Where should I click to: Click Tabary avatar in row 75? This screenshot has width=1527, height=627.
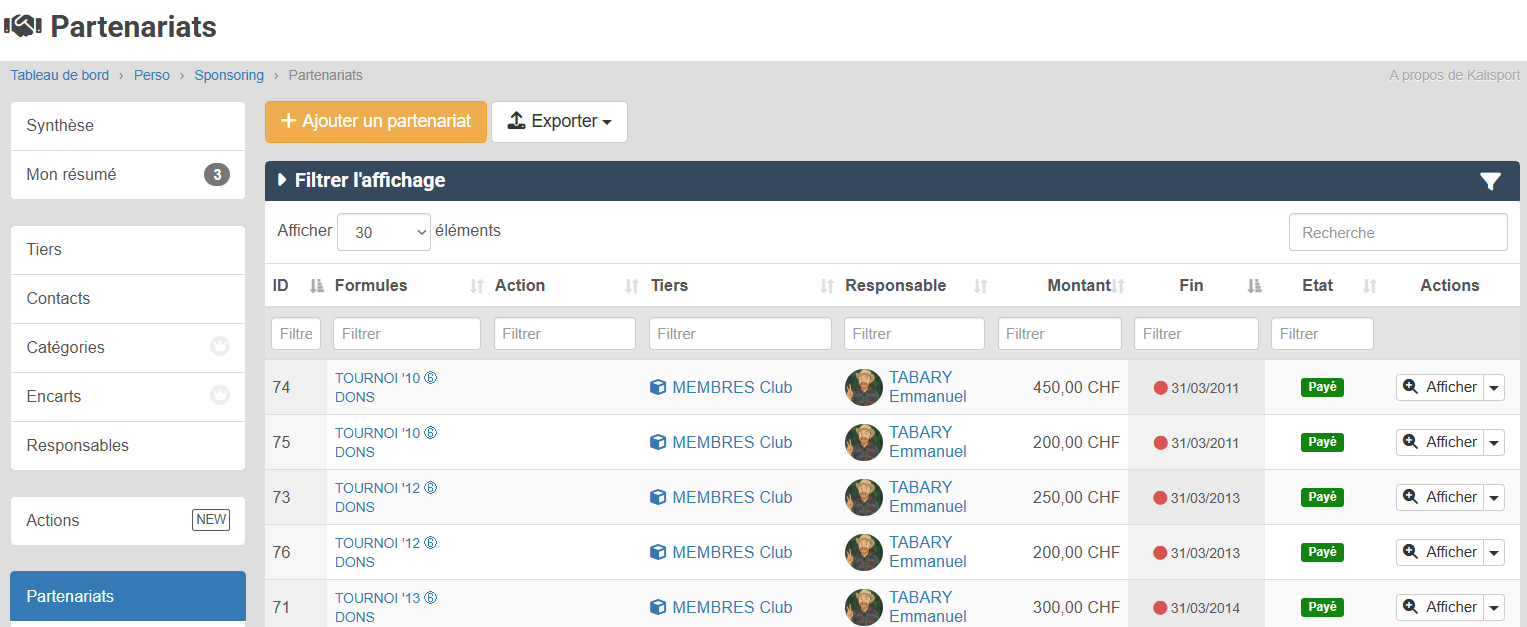tap(863, 442)
